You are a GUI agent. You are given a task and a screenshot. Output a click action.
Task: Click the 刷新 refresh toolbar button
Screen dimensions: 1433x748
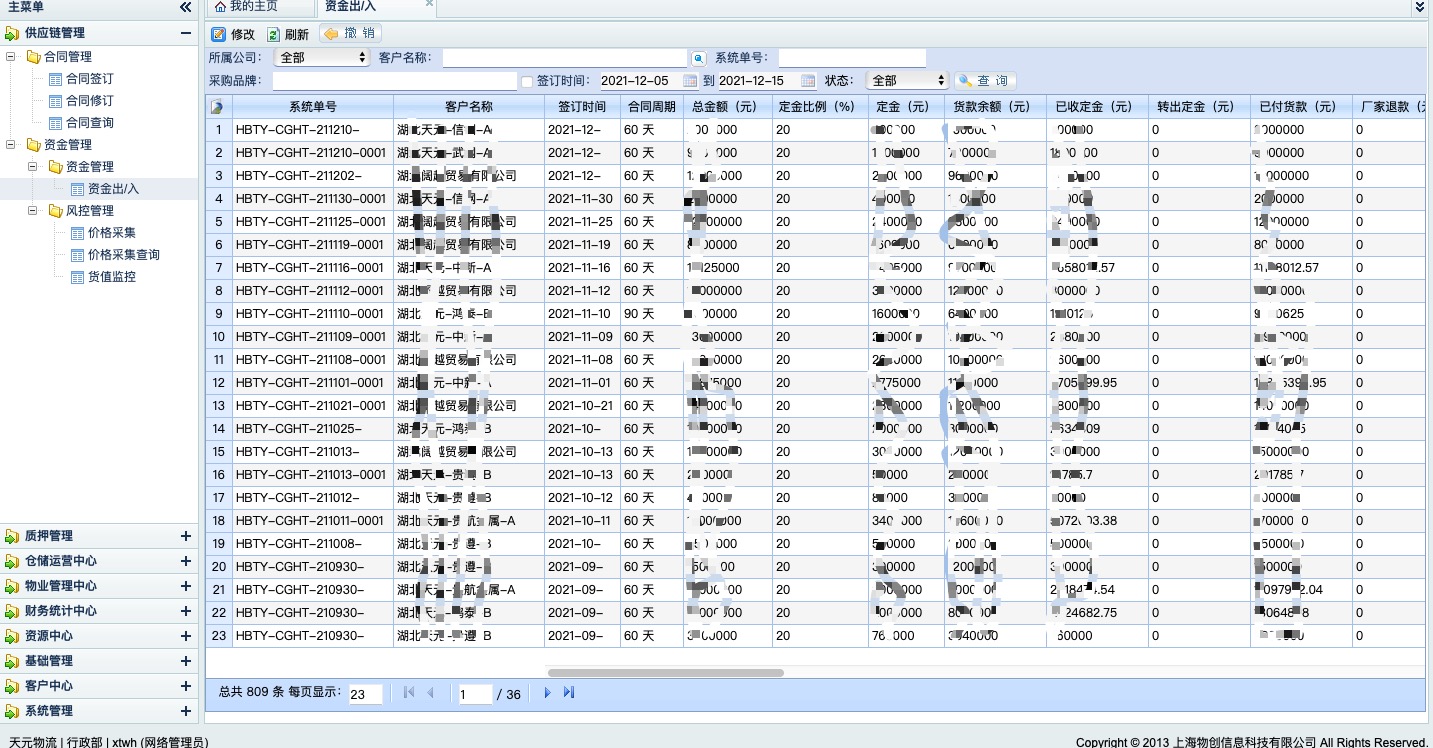[x=287, y=34]
